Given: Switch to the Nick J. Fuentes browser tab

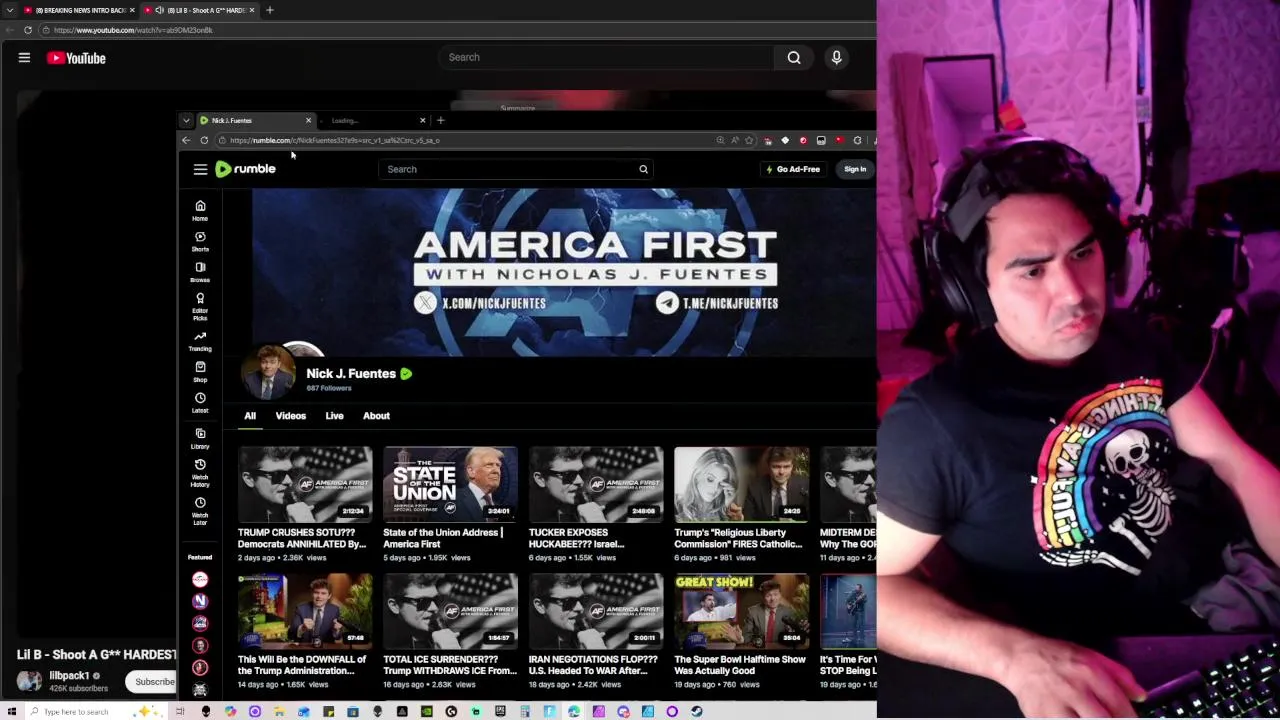Looking at the screenshot, I should (x=254, y=120).
